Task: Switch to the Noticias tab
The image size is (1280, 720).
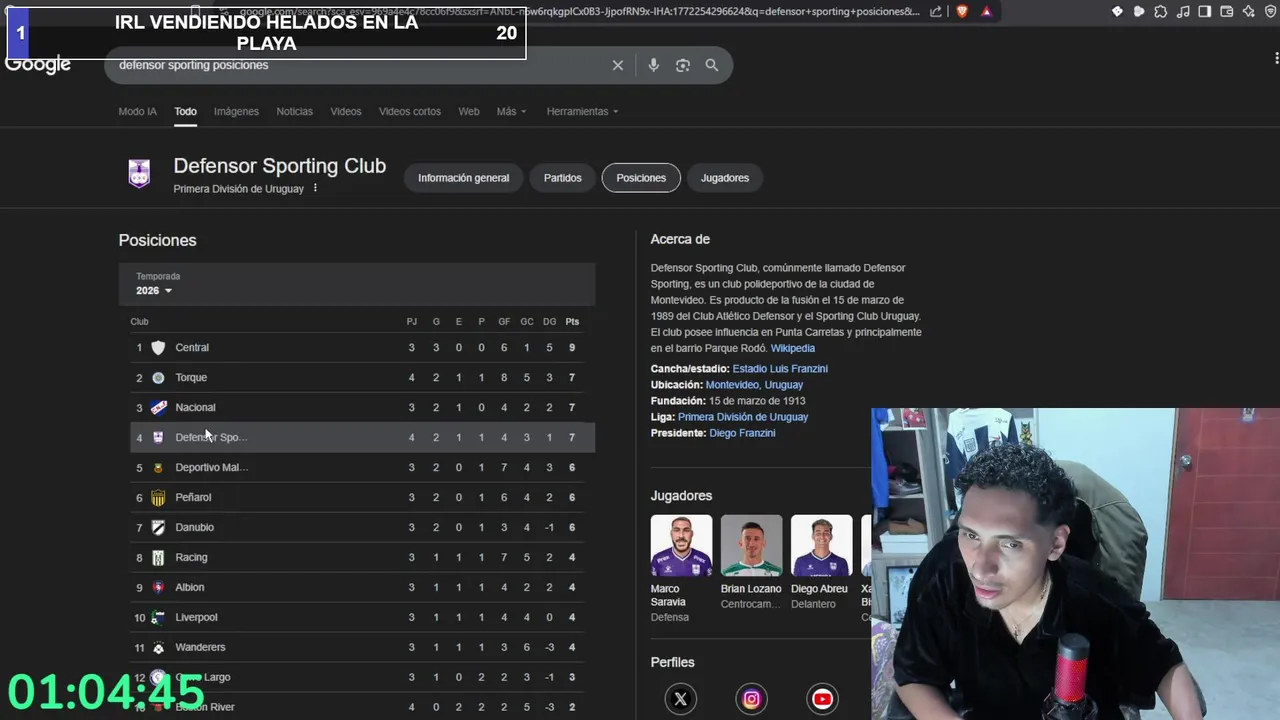Action: point(295,111)
